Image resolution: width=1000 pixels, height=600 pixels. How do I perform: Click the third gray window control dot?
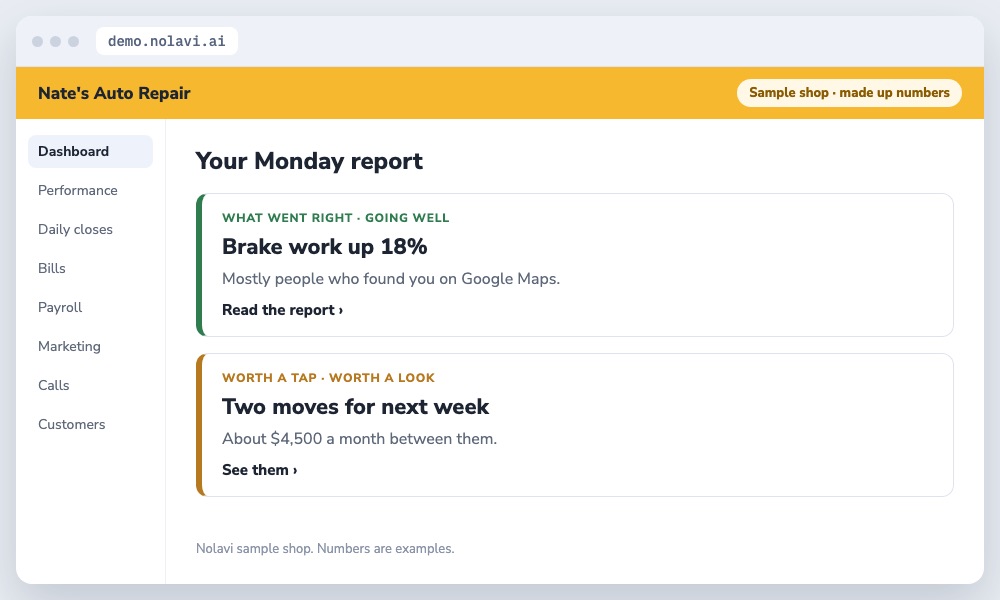(x=73, y=41)
